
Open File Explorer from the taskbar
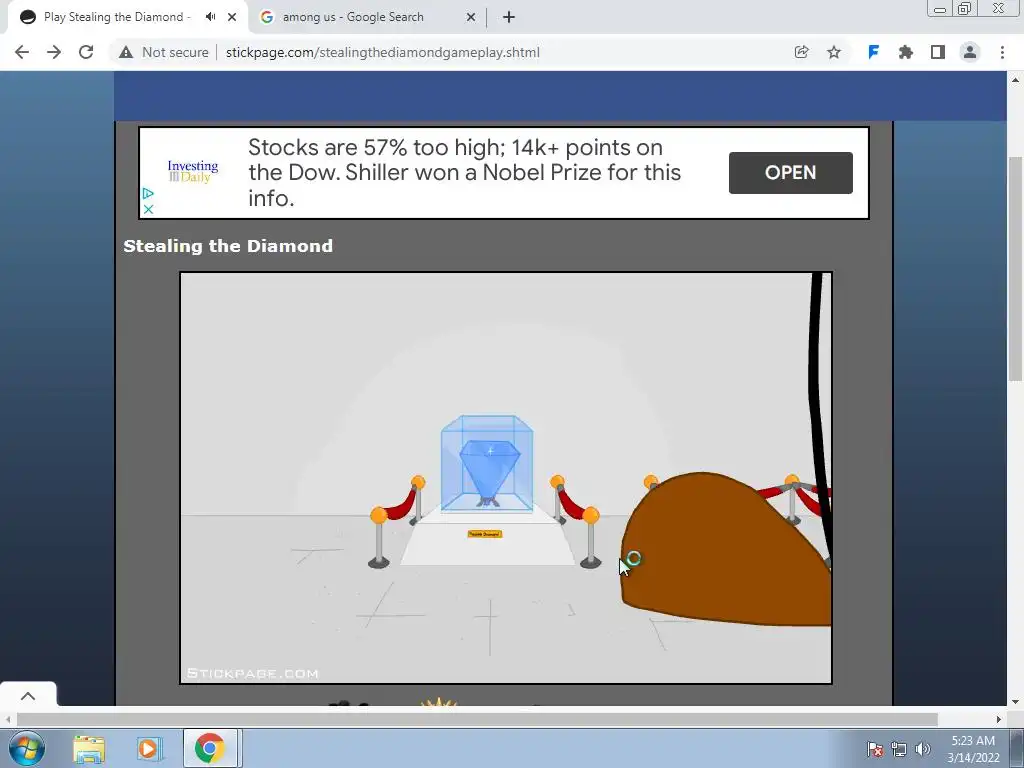(x=89, y=749)
